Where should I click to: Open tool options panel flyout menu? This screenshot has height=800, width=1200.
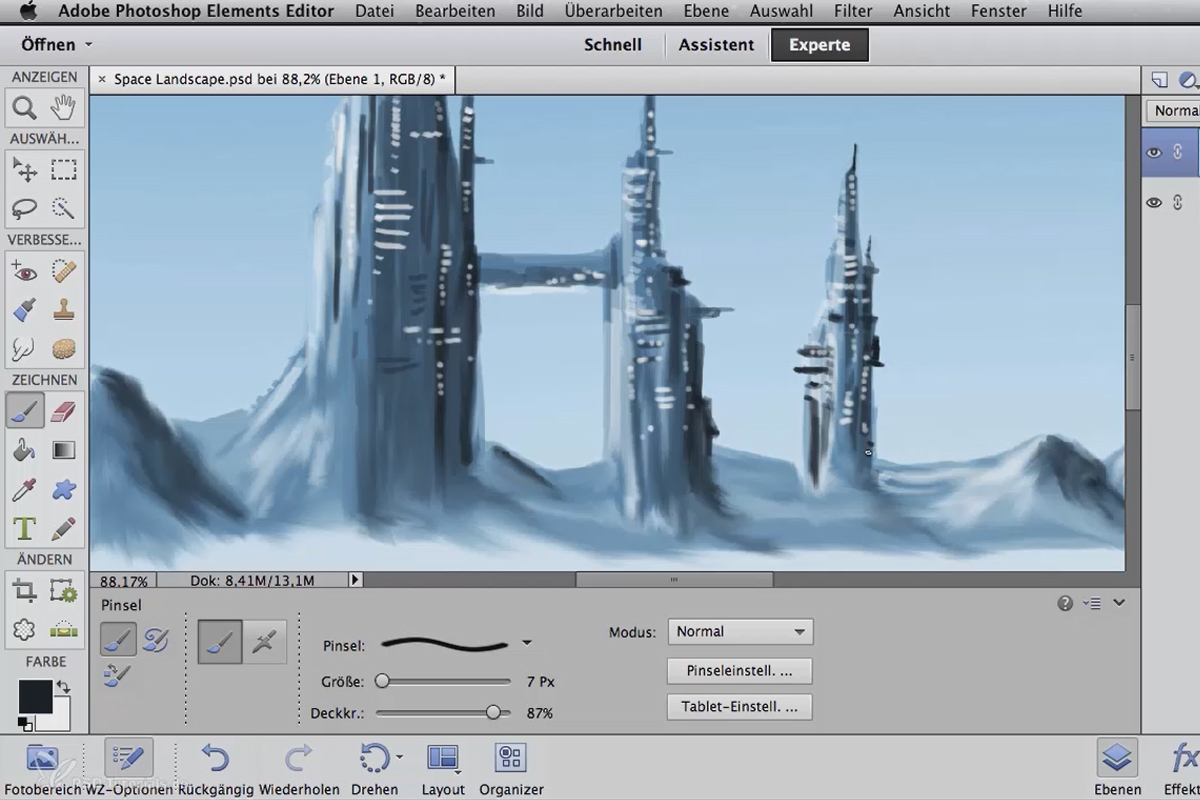1093,603
